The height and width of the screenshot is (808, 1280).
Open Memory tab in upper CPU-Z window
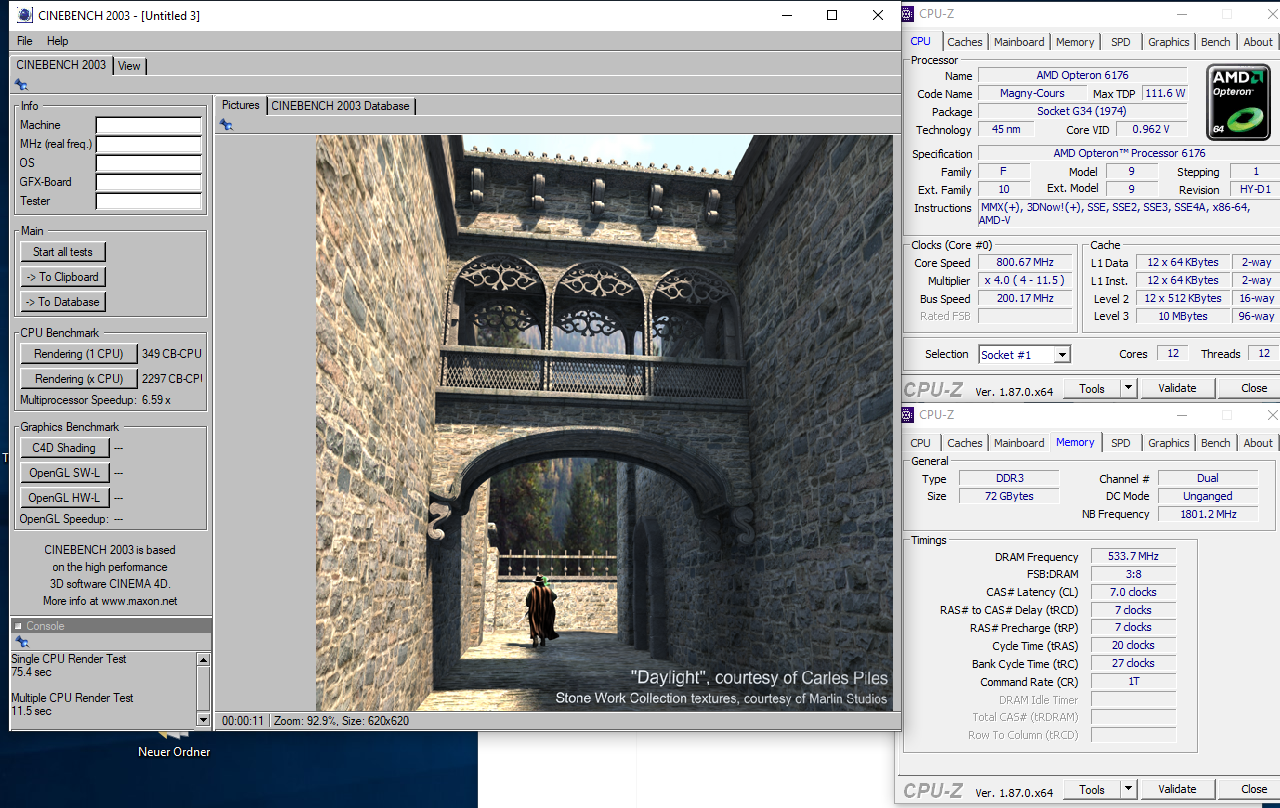tap(1075, 42)
